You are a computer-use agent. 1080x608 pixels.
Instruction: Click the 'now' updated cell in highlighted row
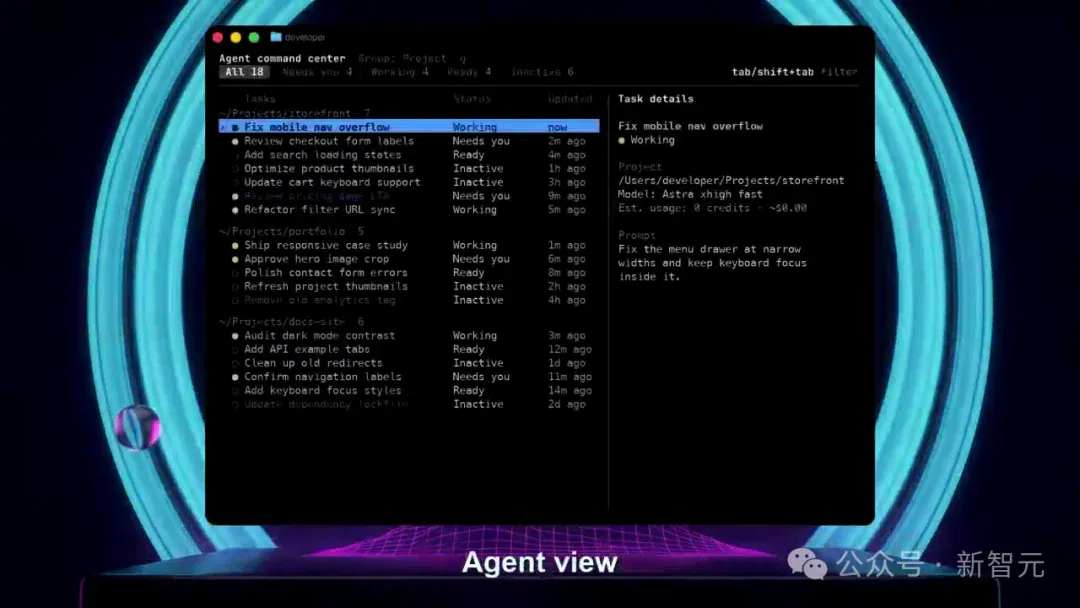tap(557, 127)
